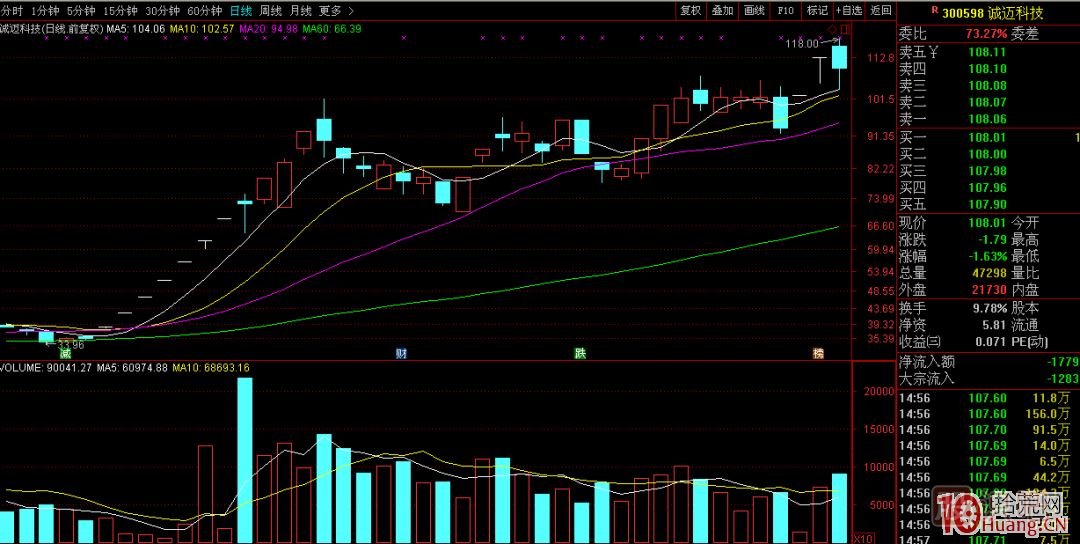Expand the 更多 periods dropdown

[335, 10]
